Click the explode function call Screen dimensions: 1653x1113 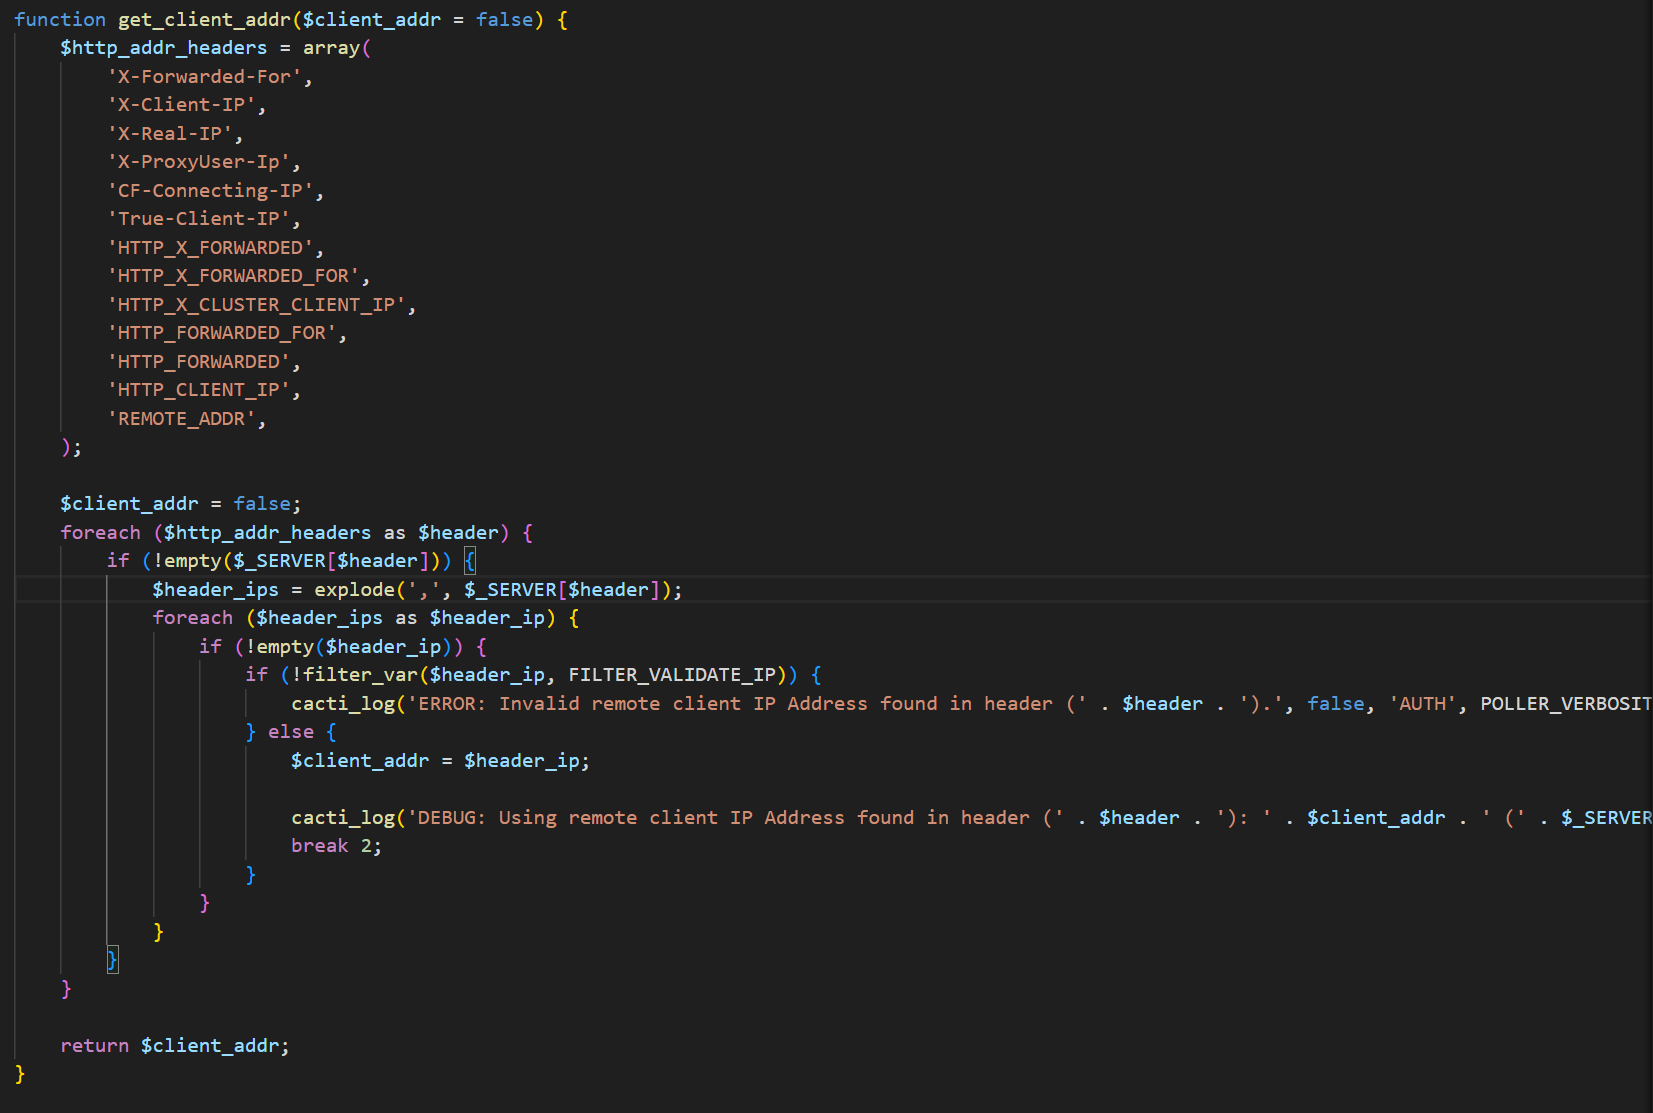coord(355,590)
